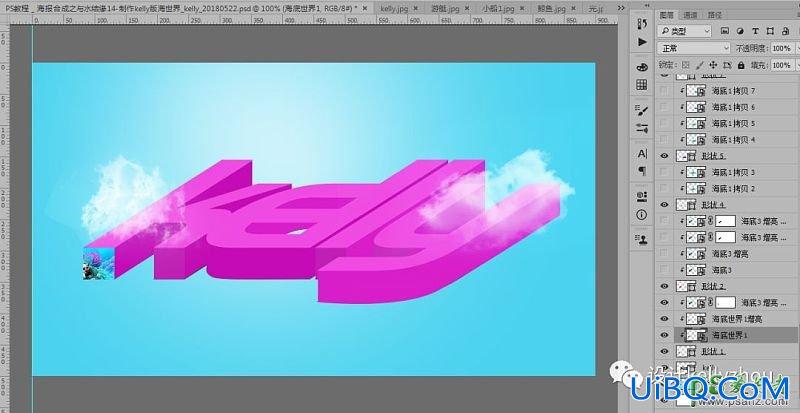The height and width of the screenshot is (413, 800).
Task: Show more document tabs with the double-arrow
Action: pyautogui.click(x=621, y=8)
